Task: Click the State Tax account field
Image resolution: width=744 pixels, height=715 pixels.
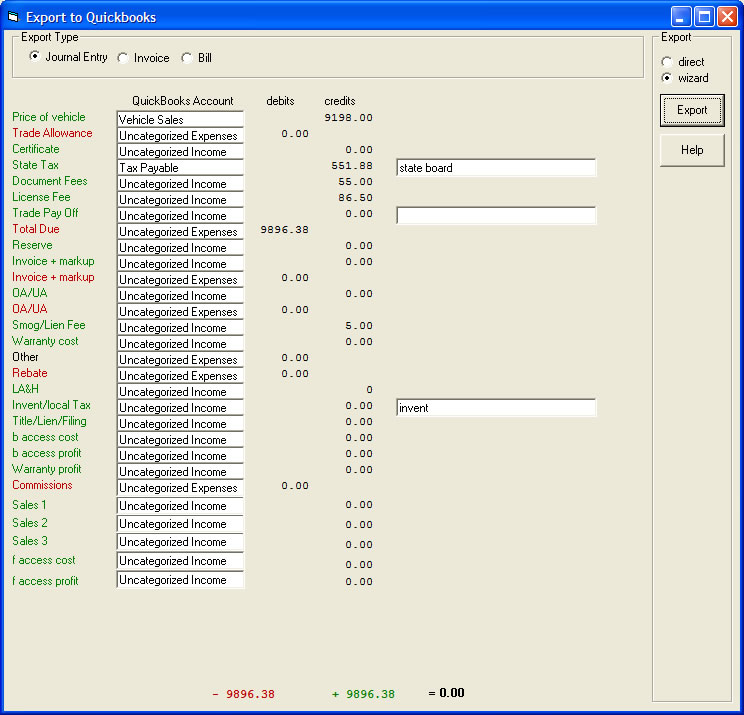Action: pos(180,168)
